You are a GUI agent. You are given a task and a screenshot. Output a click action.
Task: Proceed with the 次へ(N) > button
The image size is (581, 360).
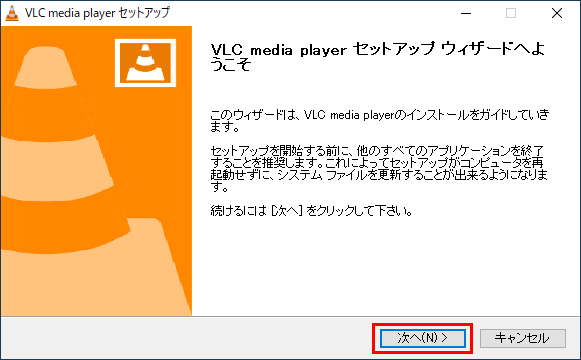pyautogui.click(x=423, y=338)
